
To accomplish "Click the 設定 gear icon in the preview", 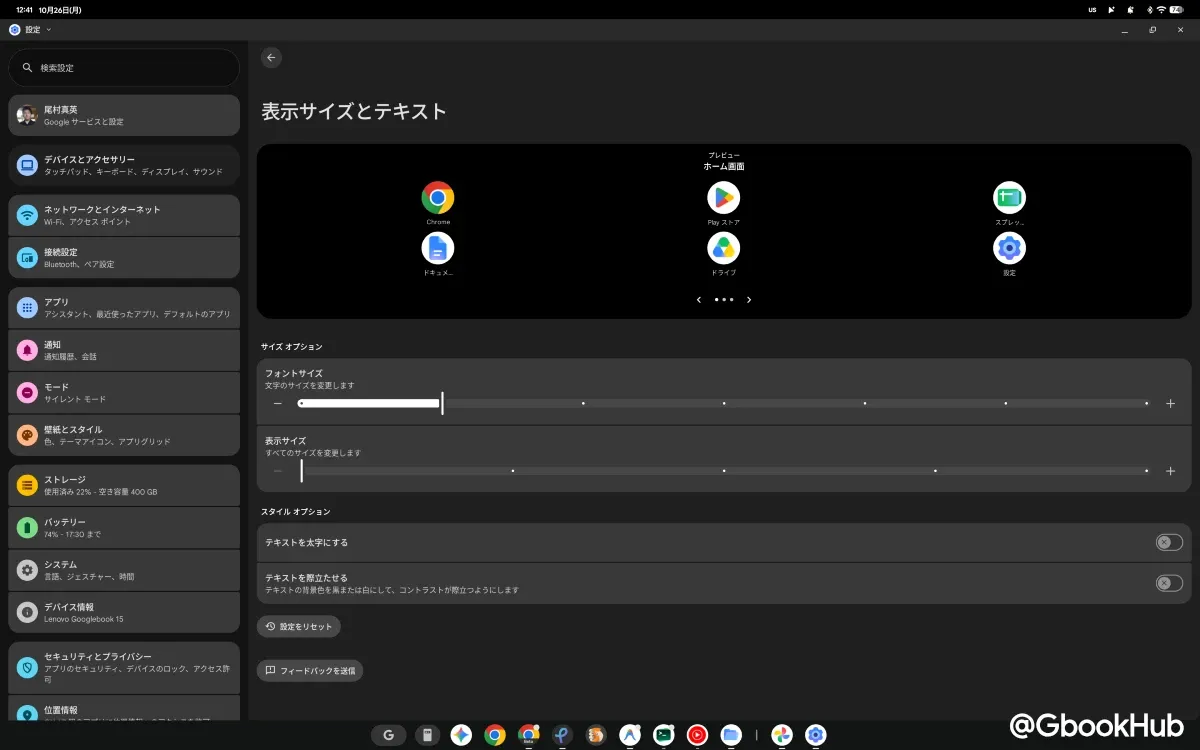I will coord(1009,248).
